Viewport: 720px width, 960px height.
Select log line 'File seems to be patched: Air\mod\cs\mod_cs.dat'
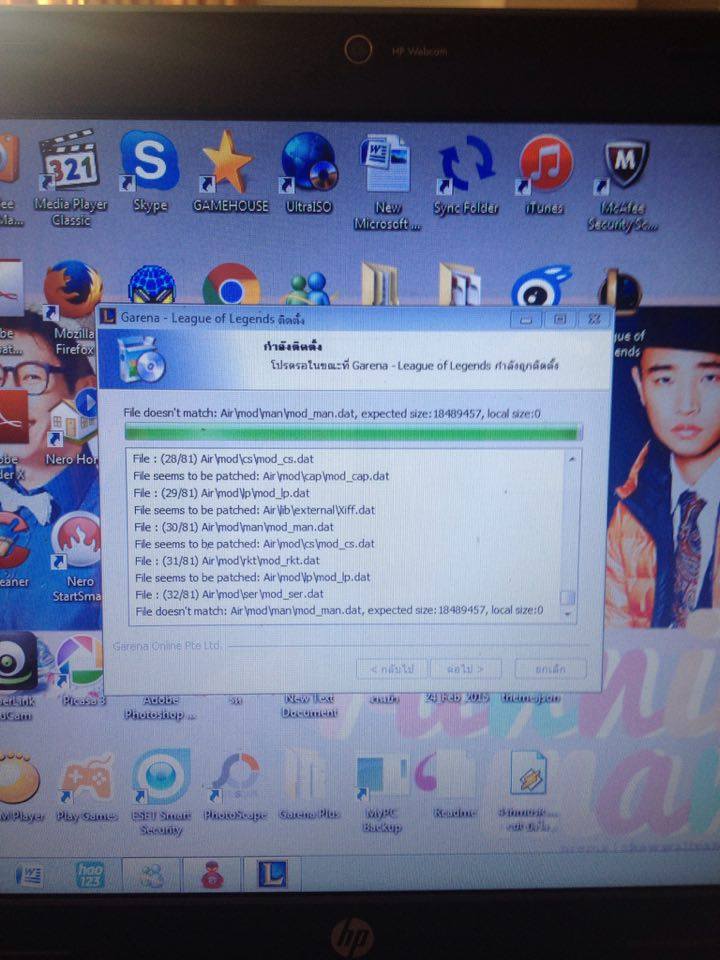coord(255,544)
